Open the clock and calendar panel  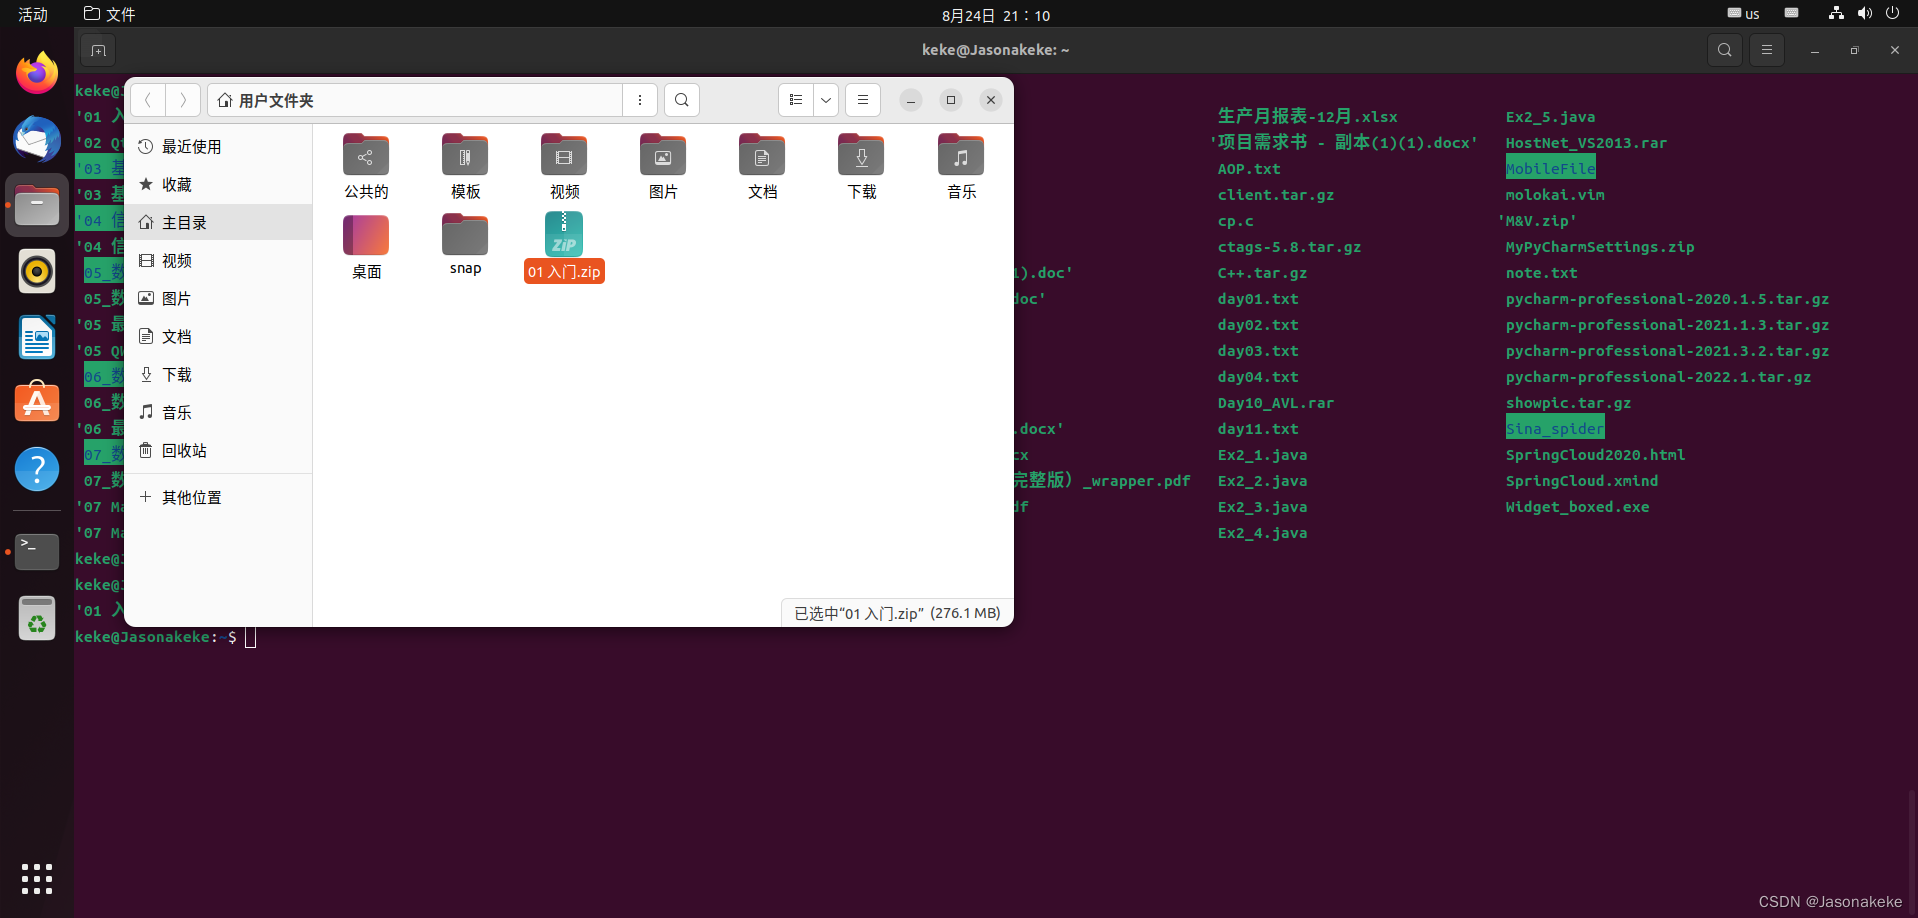tap(996, 15)
